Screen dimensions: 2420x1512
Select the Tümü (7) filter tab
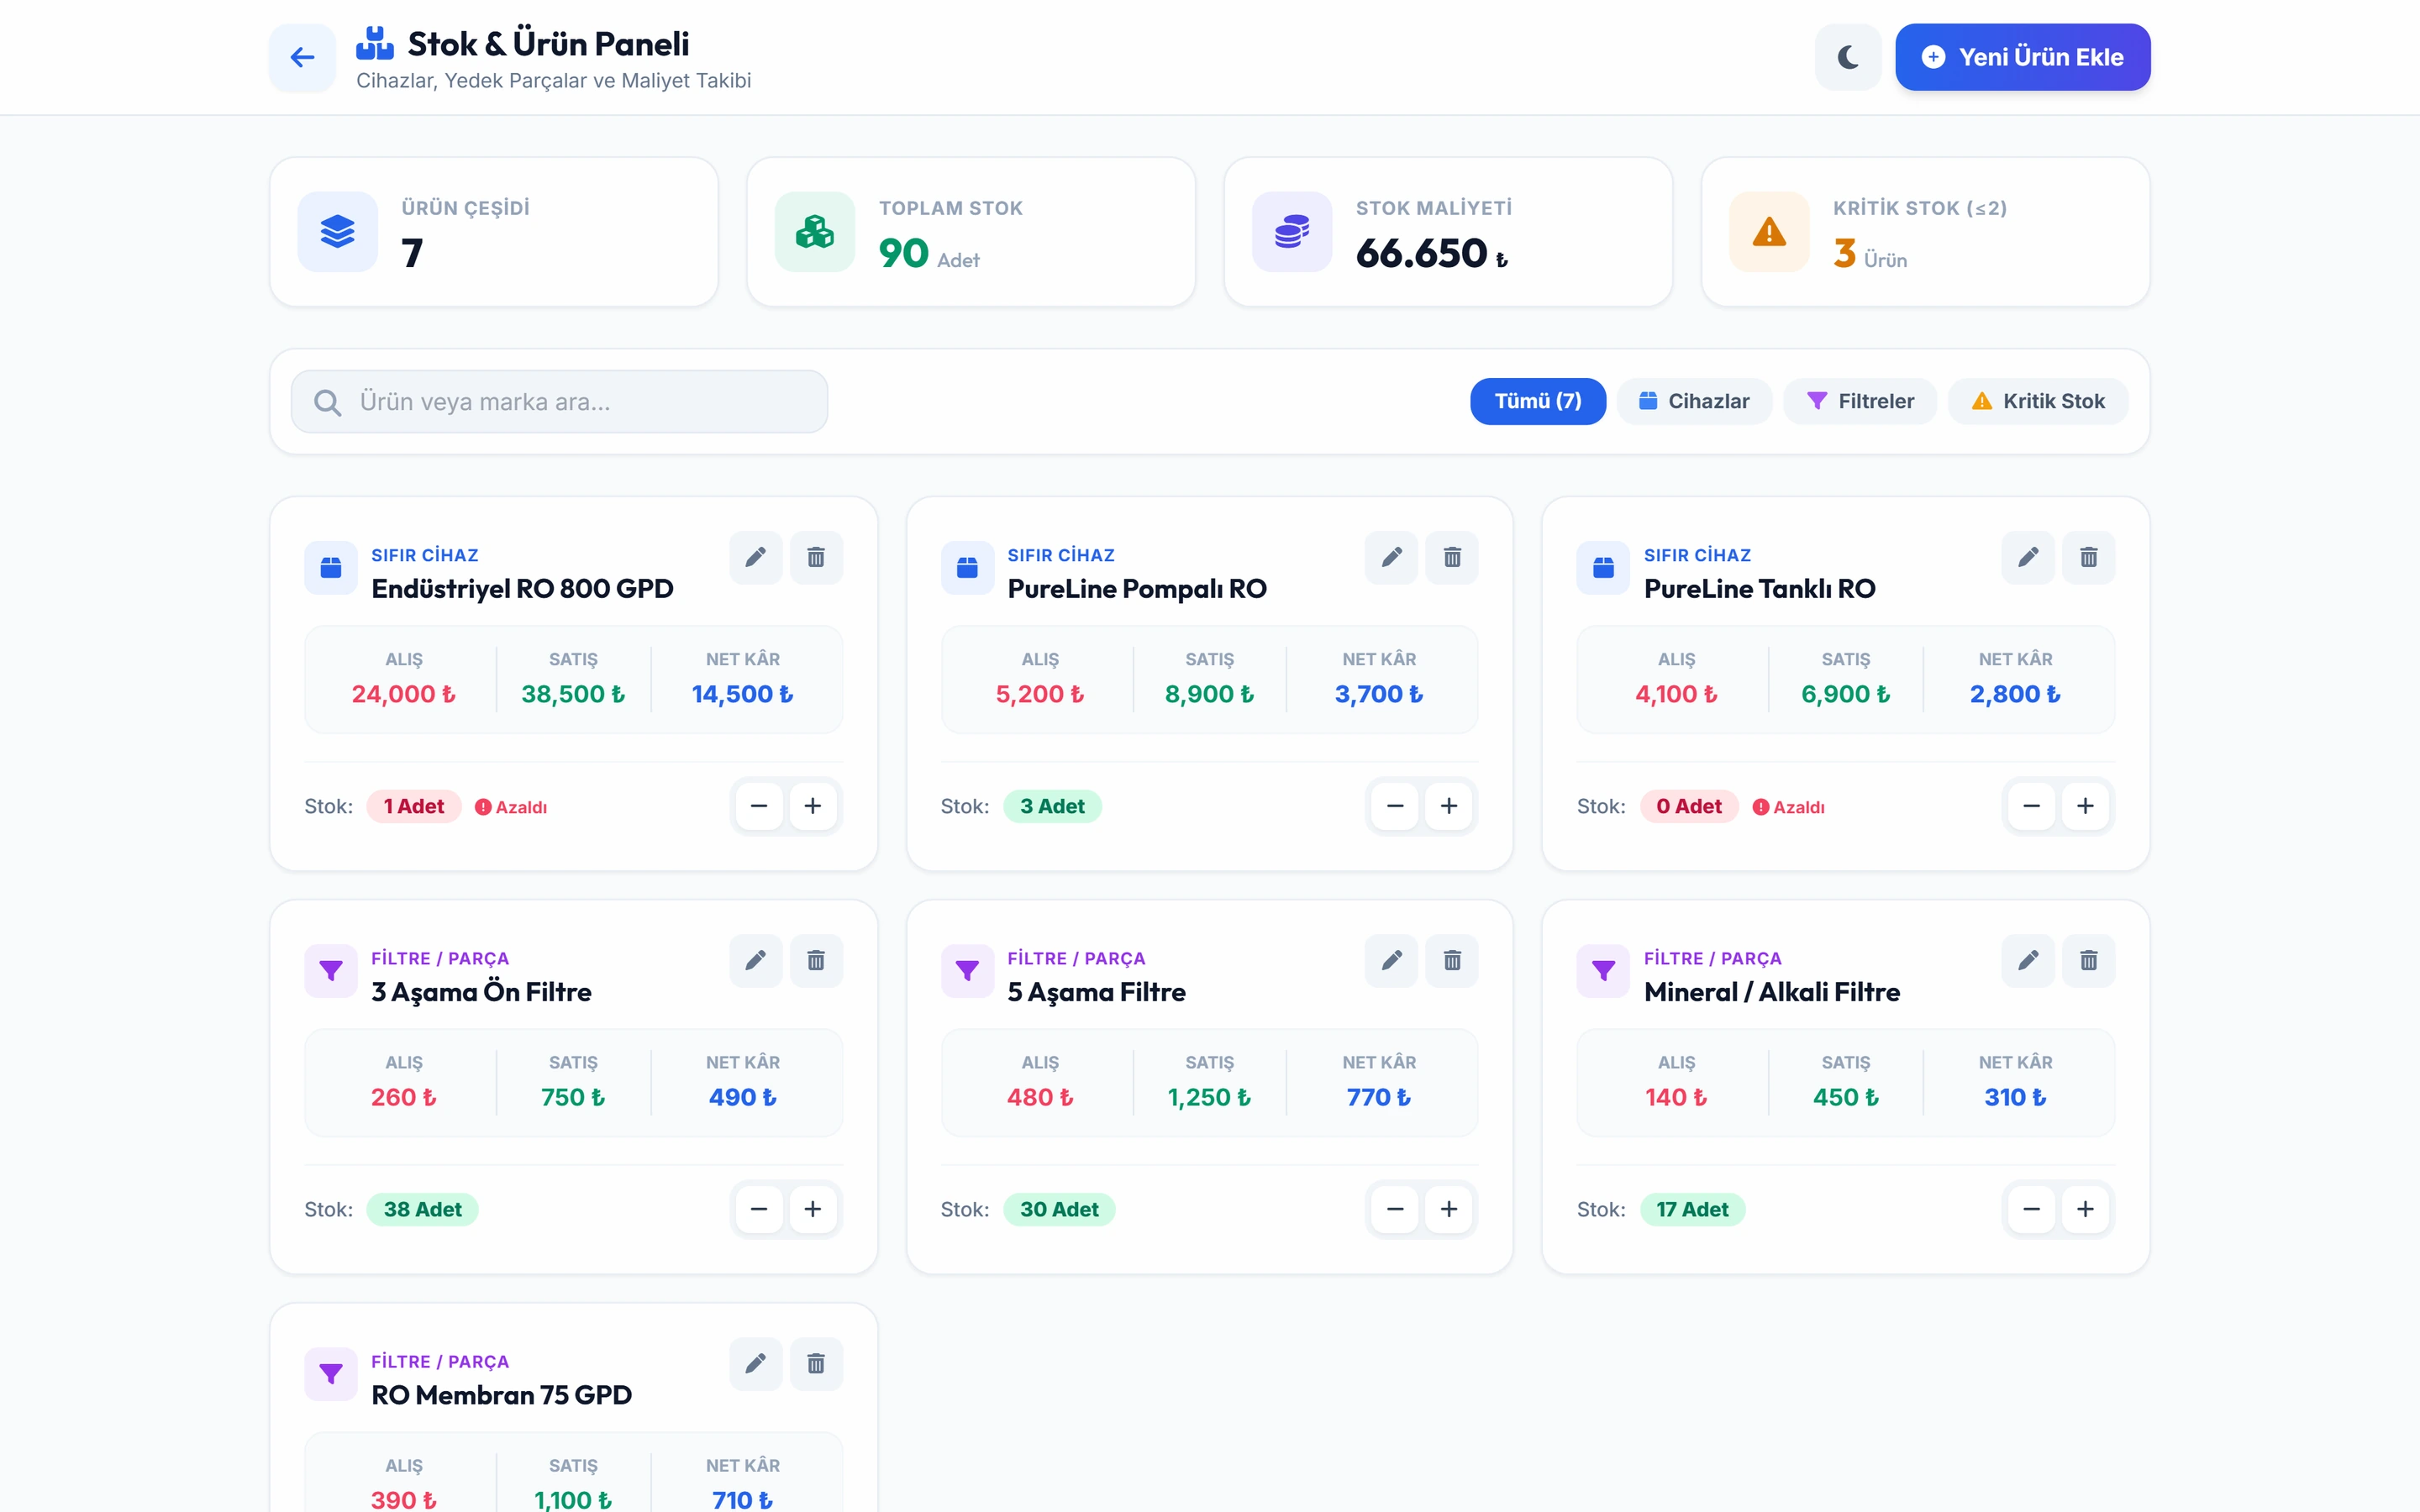pyautogui.click(x=1537, y=401)
